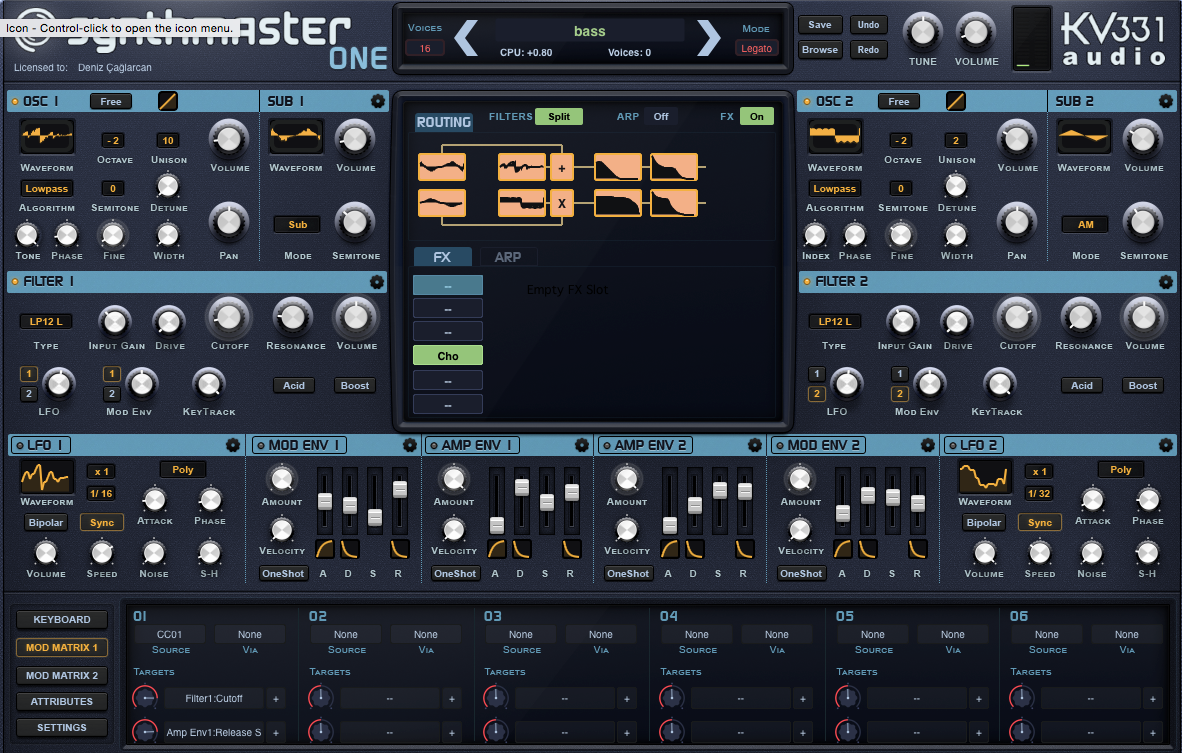Open the OSC 1 Lowpass algorithm dropdown

click(x=47, y=188)
